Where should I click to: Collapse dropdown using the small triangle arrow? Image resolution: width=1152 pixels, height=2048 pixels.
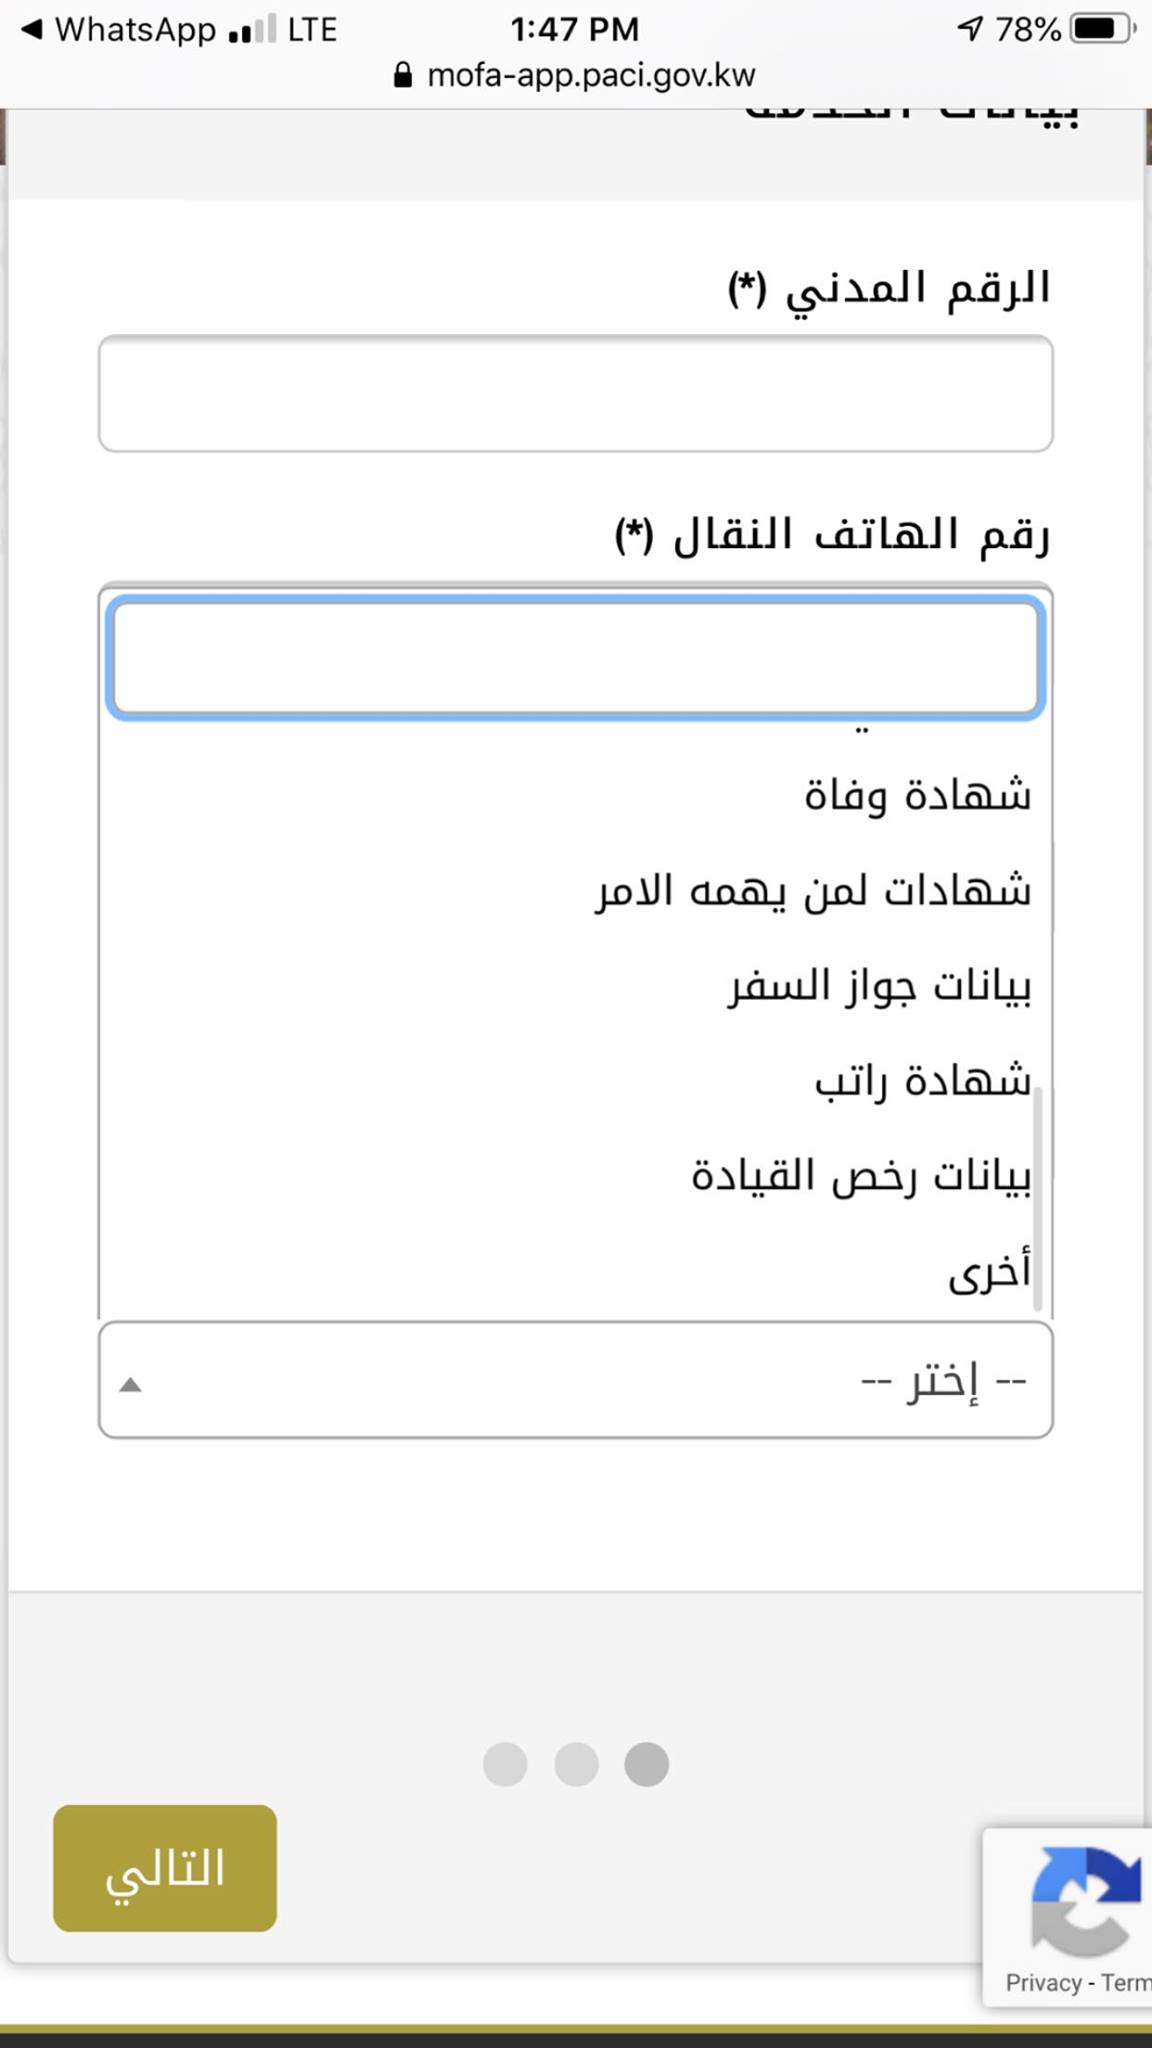[x=130, y=1385]
